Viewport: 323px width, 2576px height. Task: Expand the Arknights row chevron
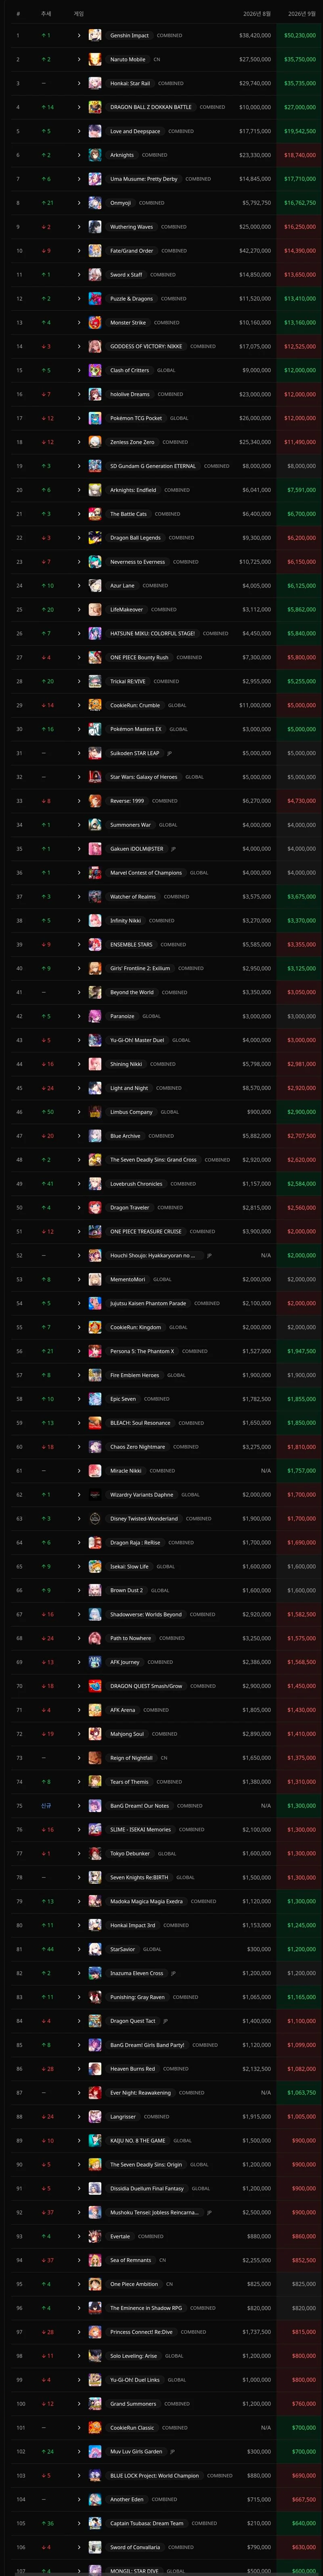coord(79,155)
